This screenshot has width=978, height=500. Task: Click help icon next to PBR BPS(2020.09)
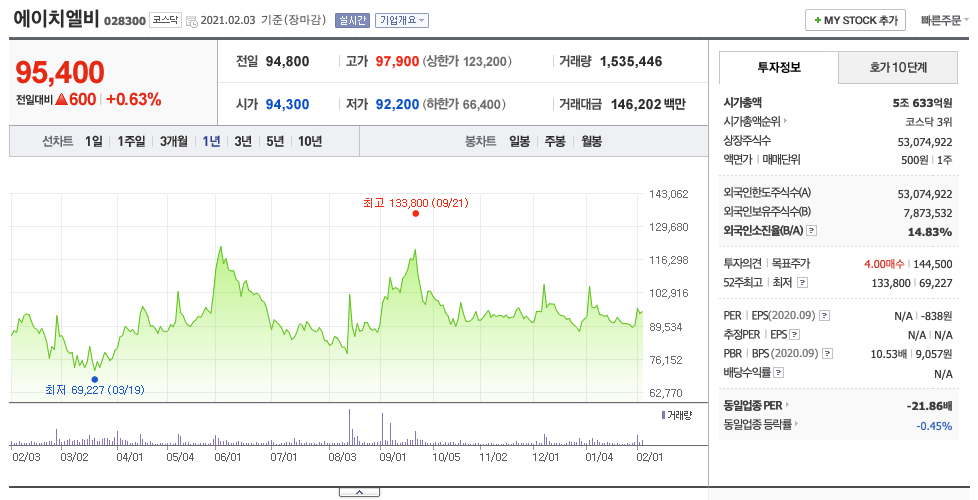point(827,353)
